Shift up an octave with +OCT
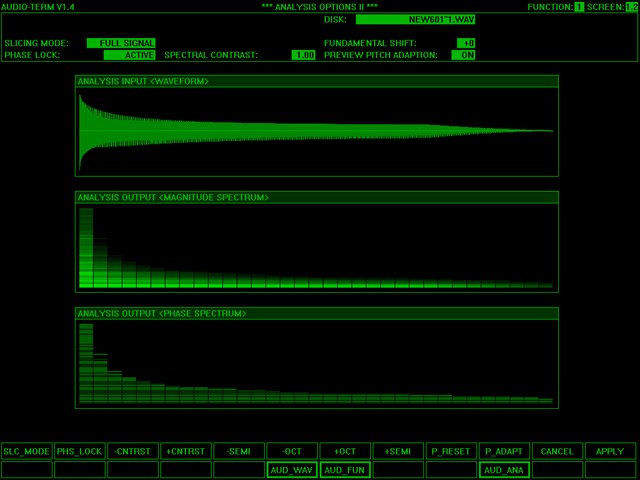640x480 pixels. tap(345, 451)
